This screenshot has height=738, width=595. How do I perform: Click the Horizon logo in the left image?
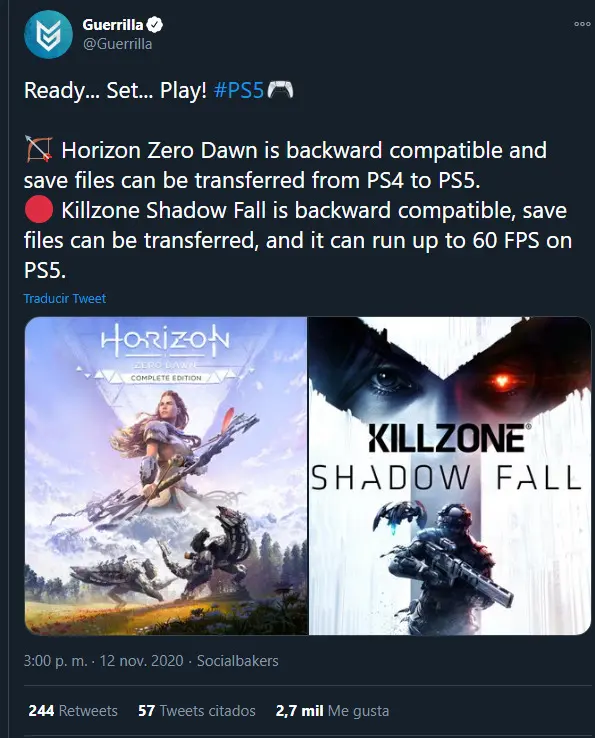pyautogui.click(x=165, y=340)
